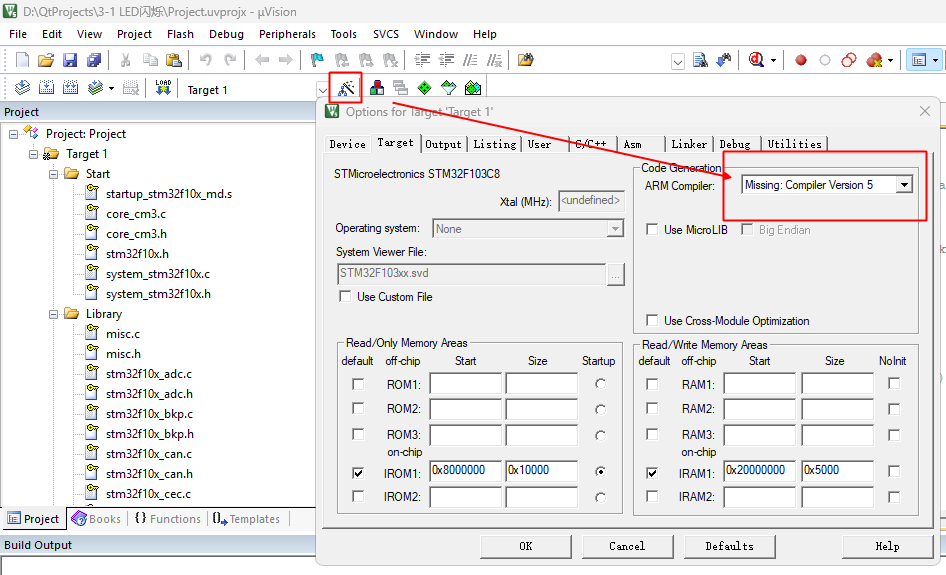Image resolution: width=946 pixels, height=575 pixels.
Task: Click the Save All icon
Action: pyautogui.click(x=94, y=60)
